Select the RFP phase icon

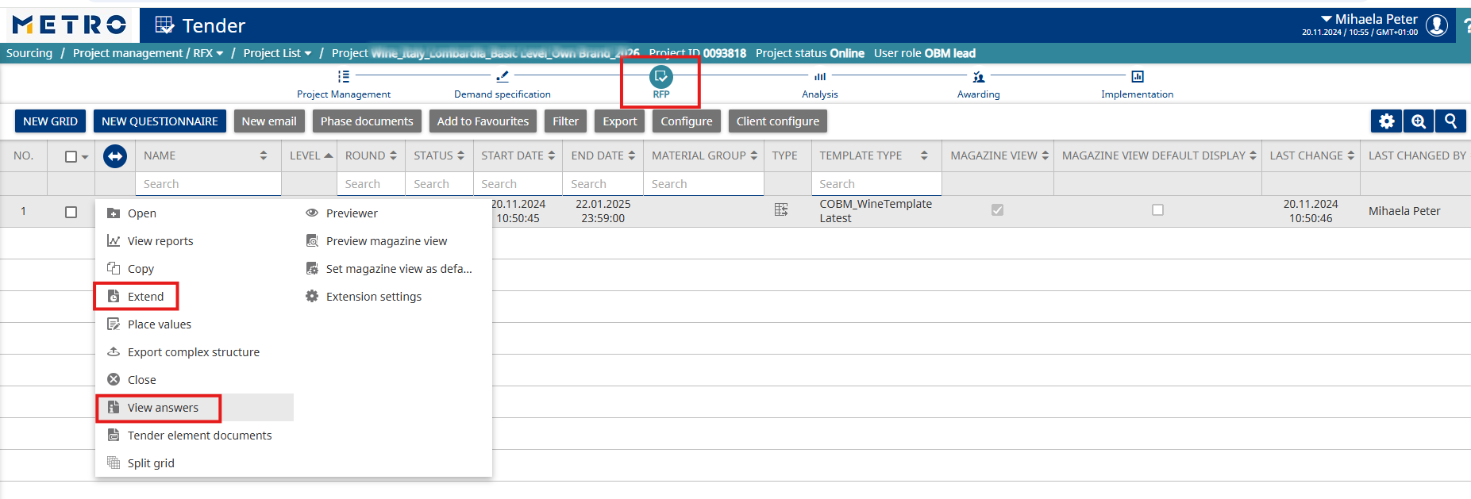661,76
